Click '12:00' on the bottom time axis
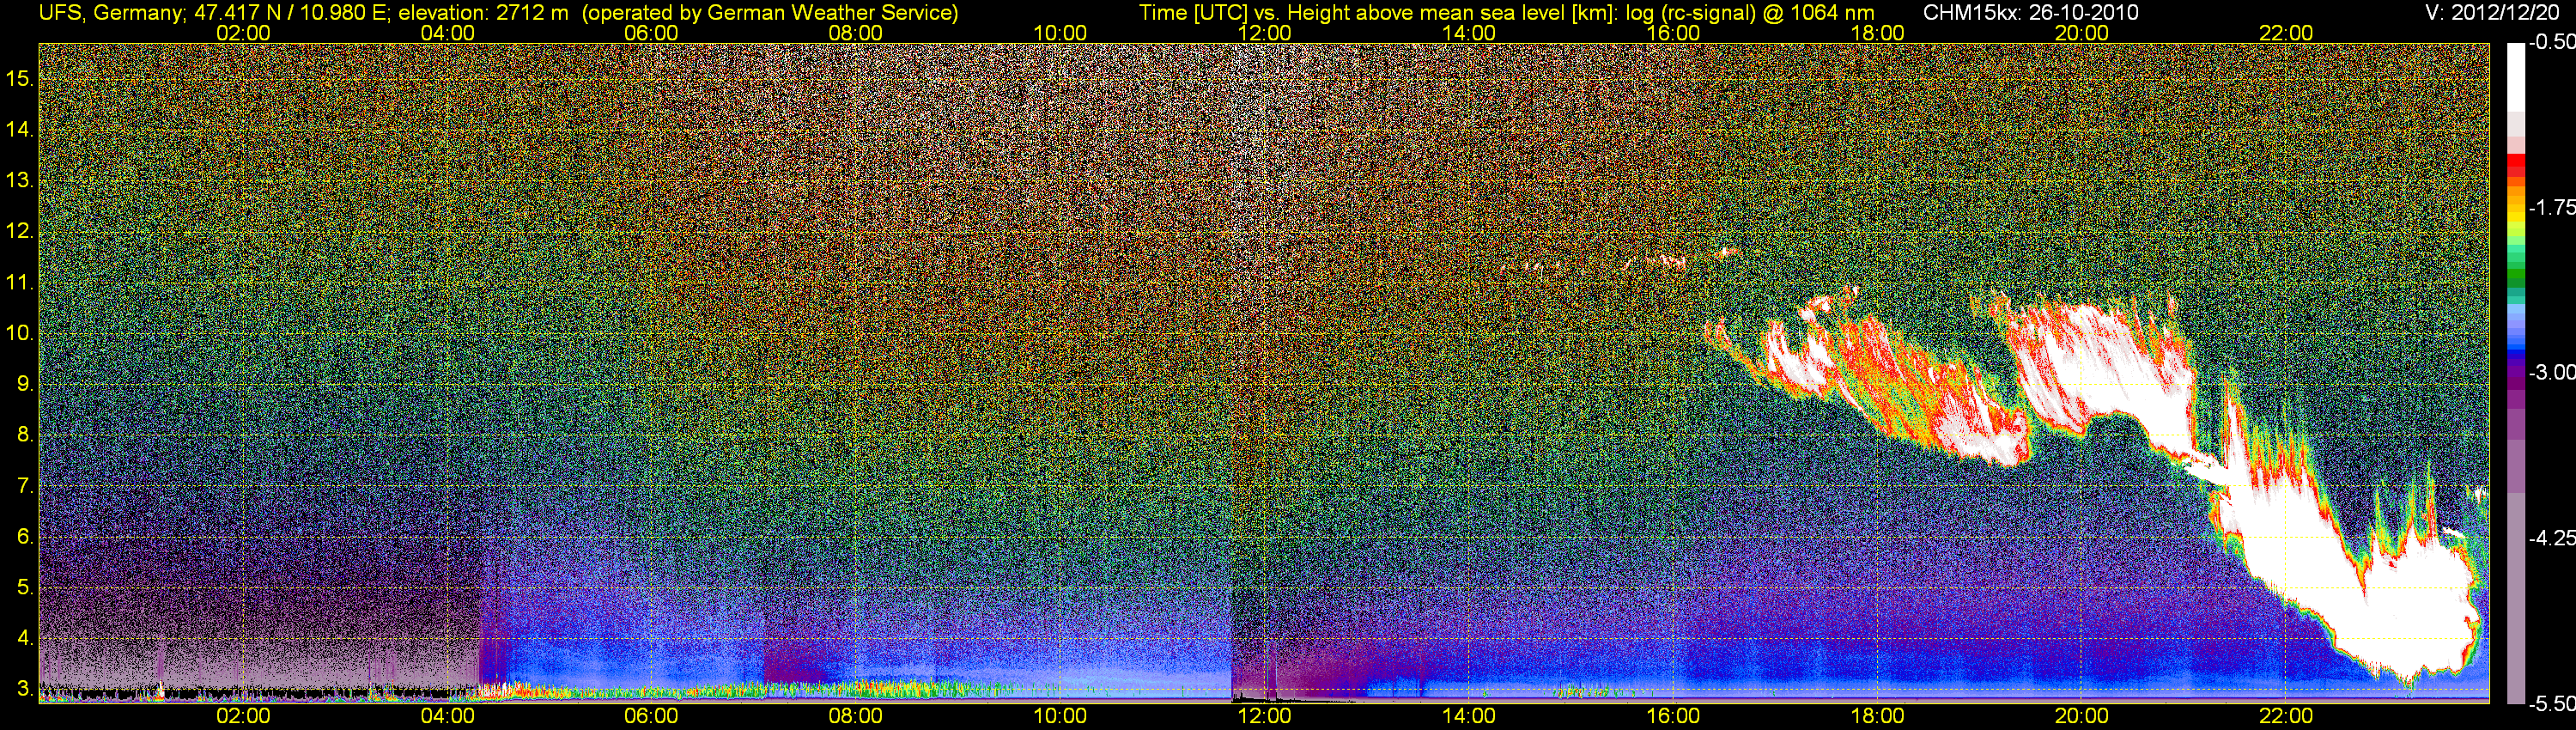 click(x=1264, y=716)
